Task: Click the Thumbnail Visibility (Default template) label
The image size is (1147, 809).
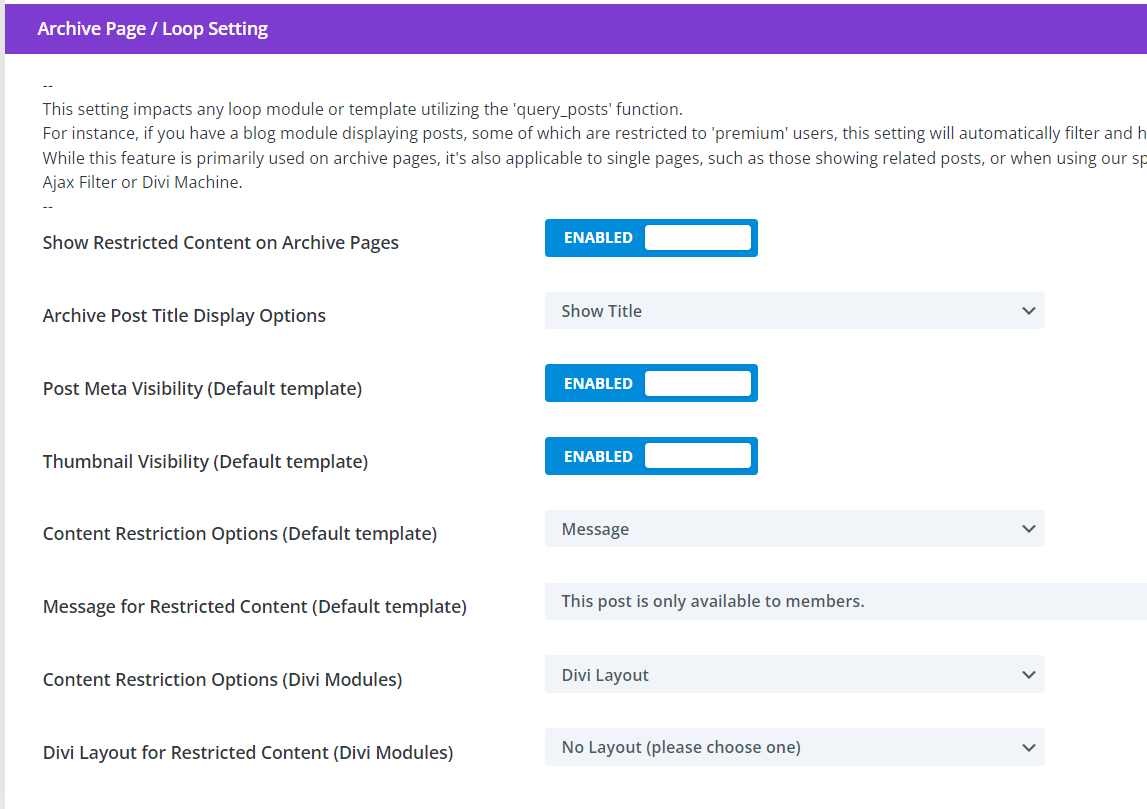Action: pyautogui.click(x=205, y=462)
